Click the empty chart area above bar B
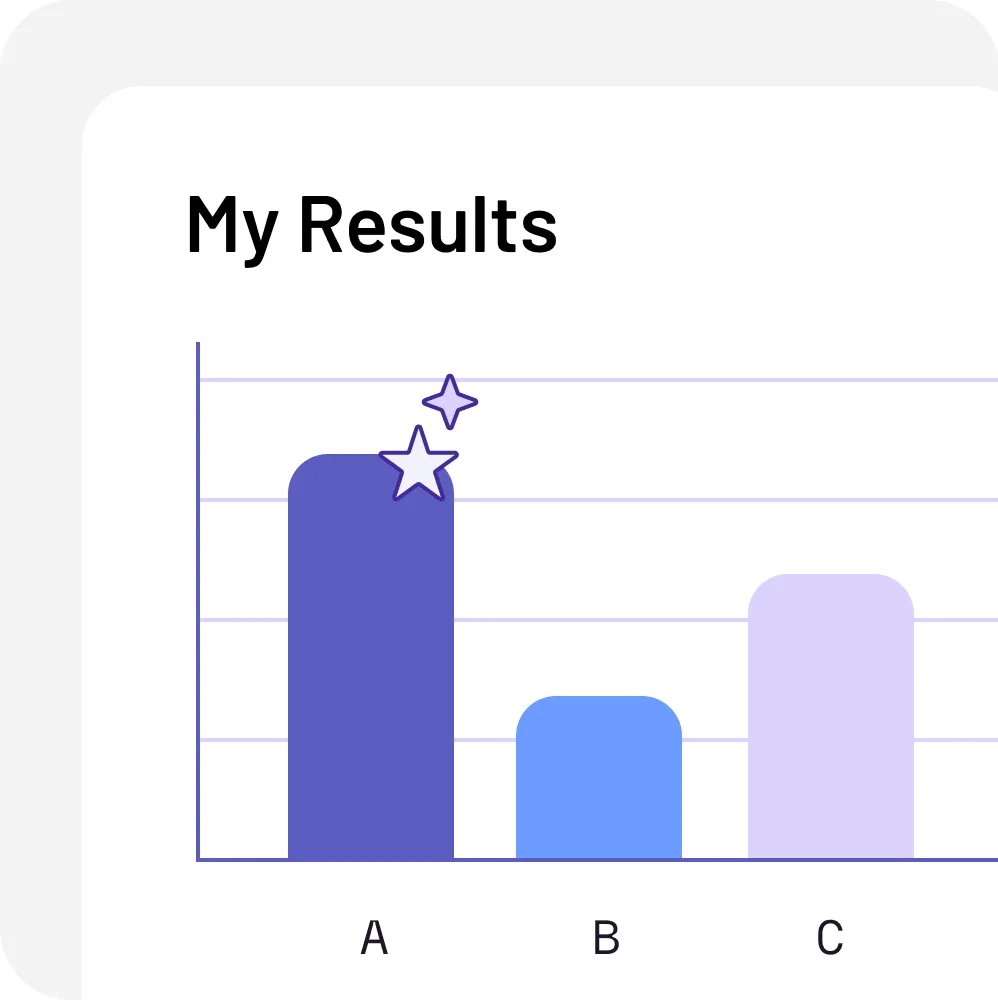 click(599, 561)
